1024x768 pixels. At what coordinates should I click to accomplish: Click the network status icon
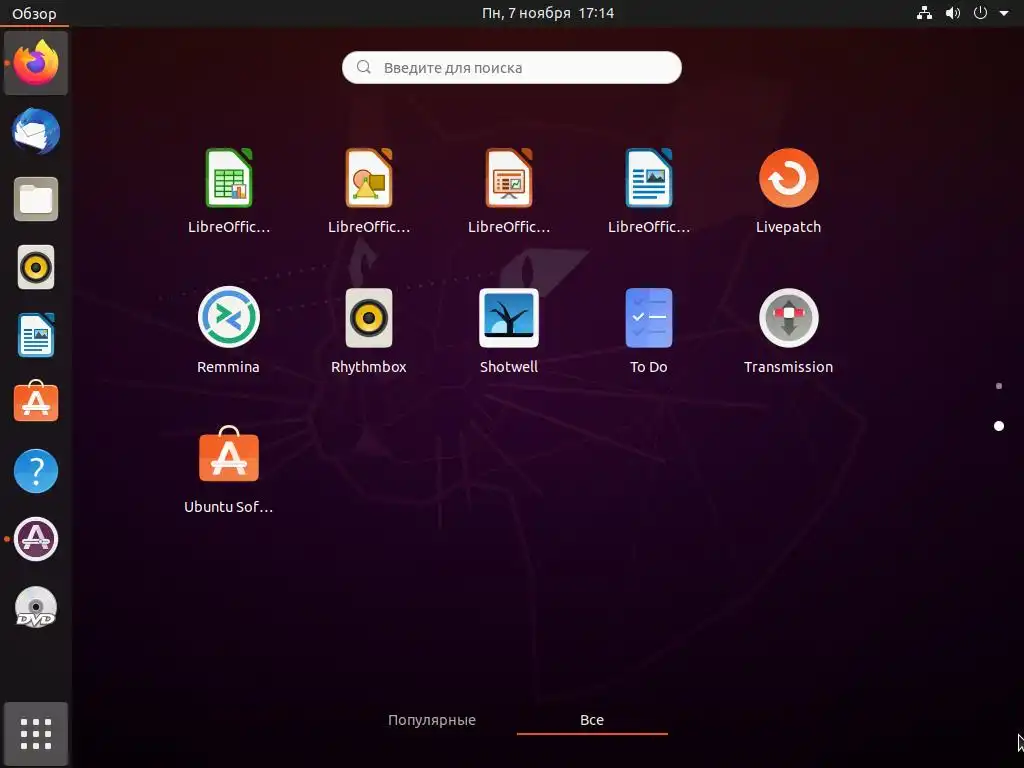point(924,12)
